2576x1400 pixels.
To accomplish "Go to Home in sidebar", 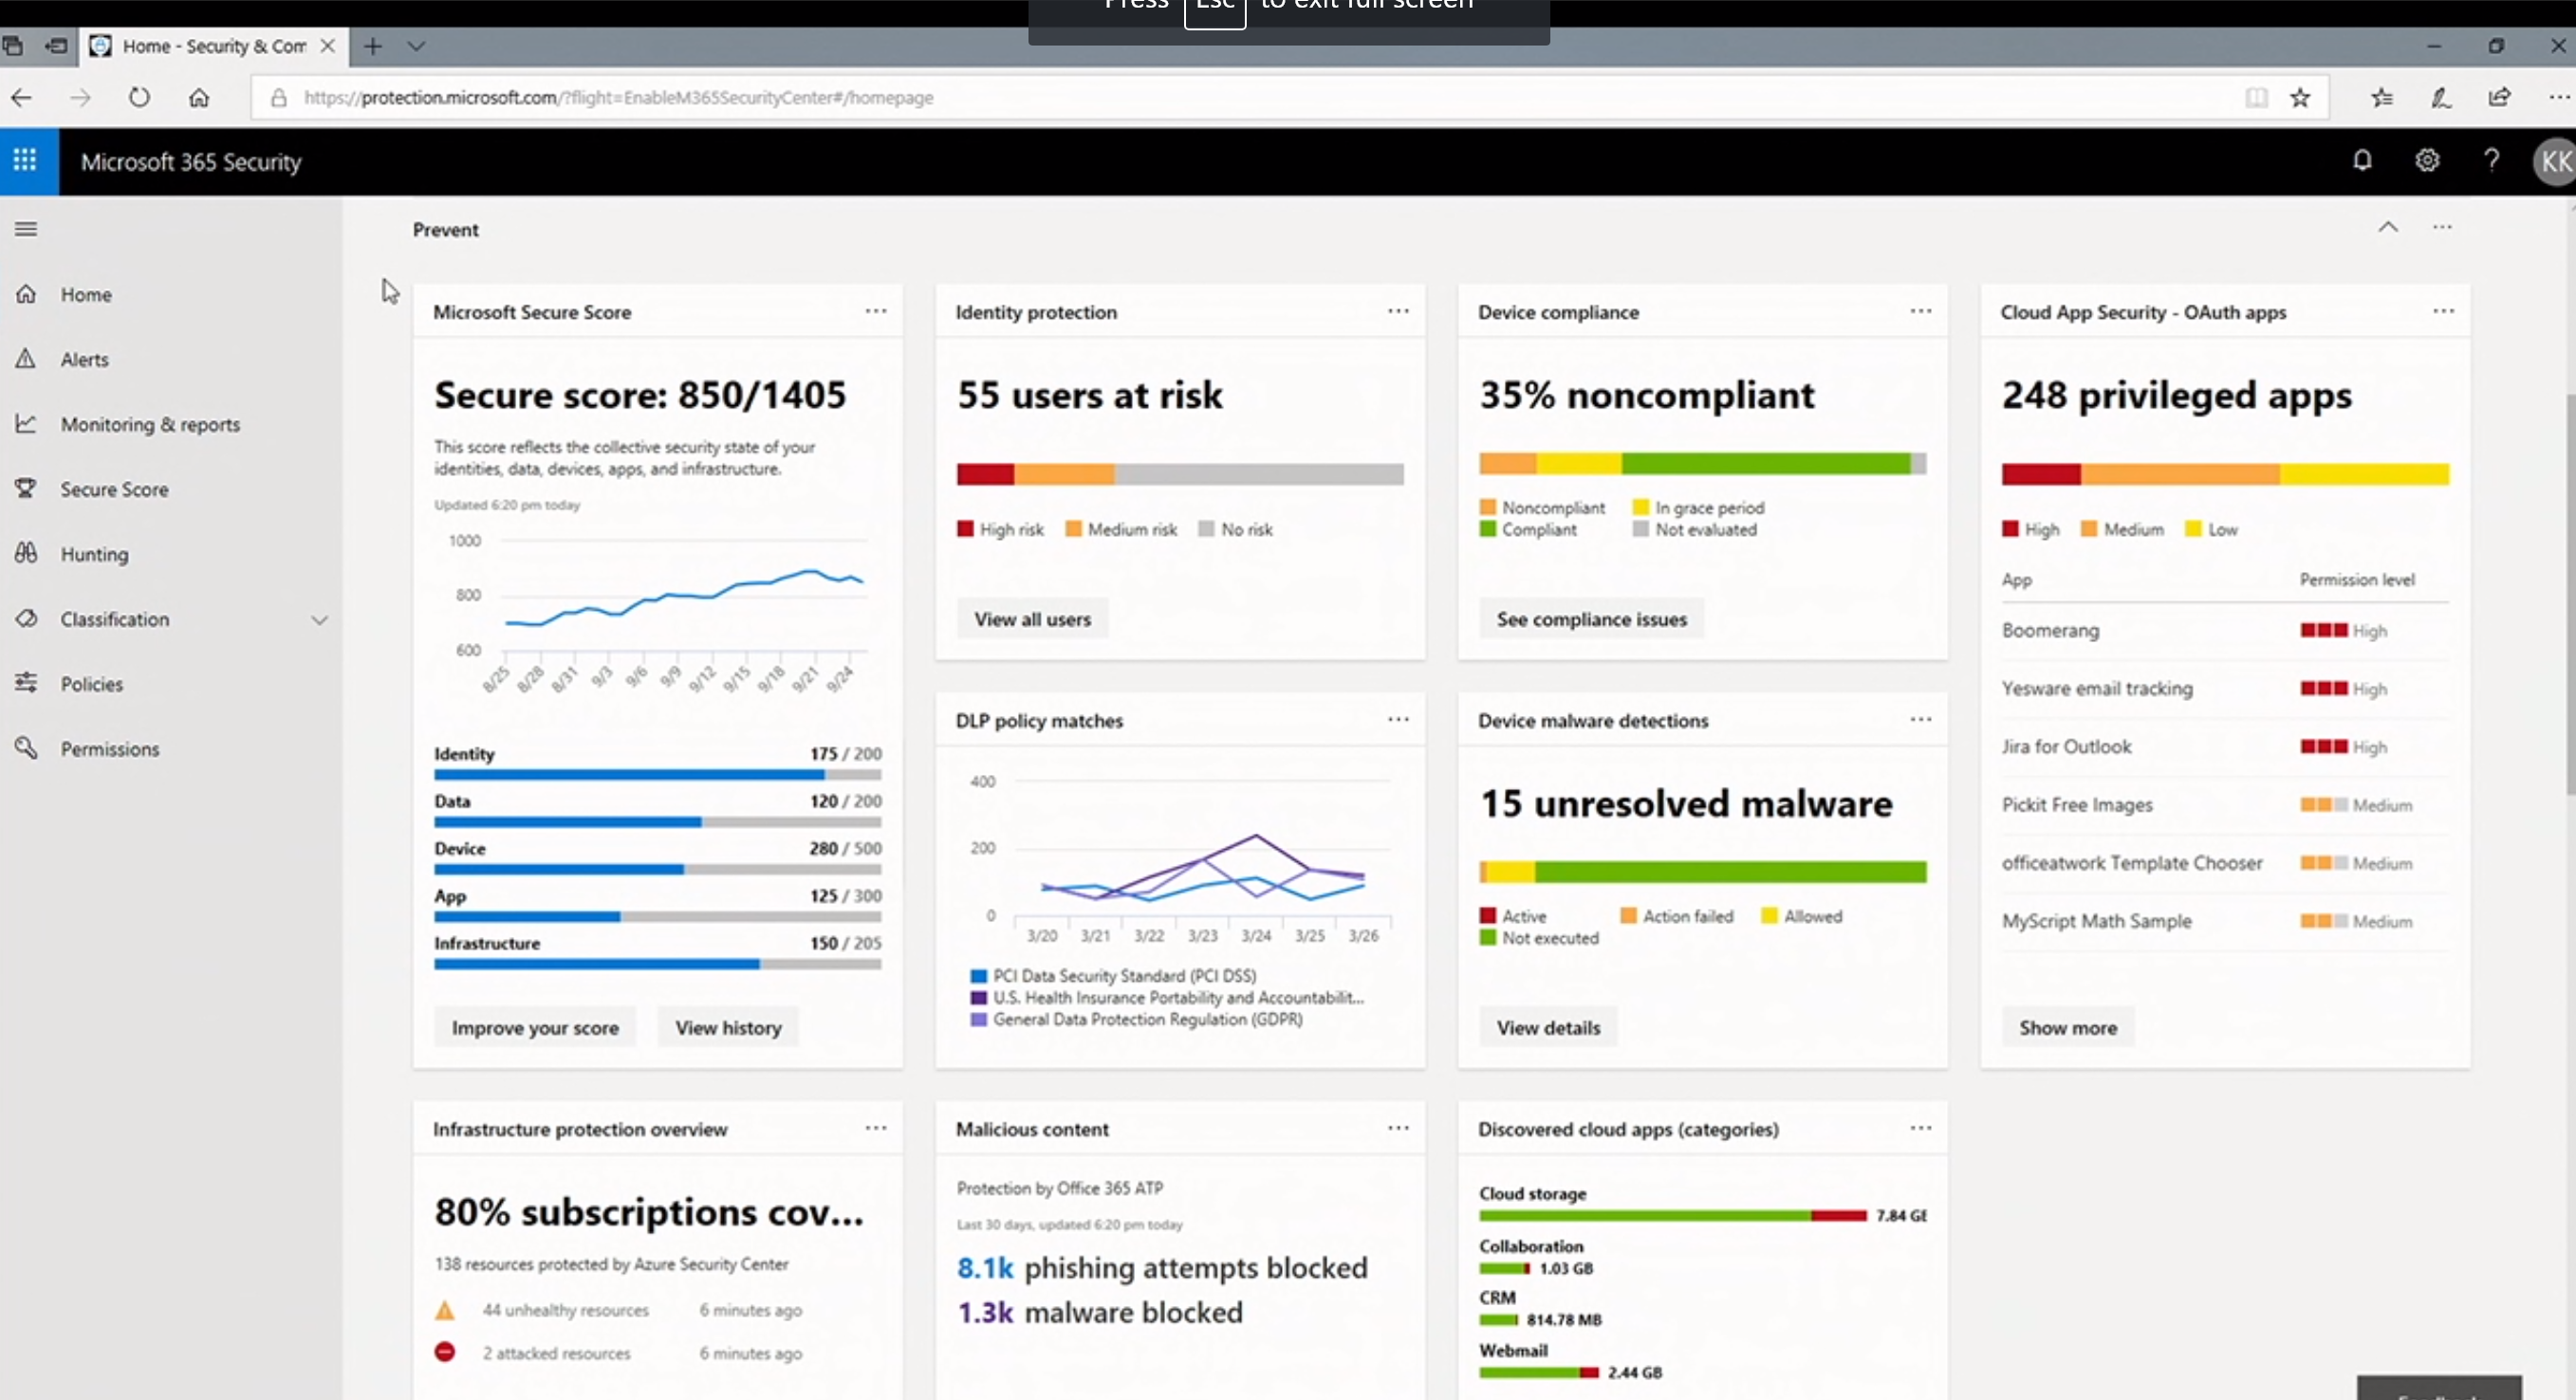I will pyautogui.click(x=86, y=294).
